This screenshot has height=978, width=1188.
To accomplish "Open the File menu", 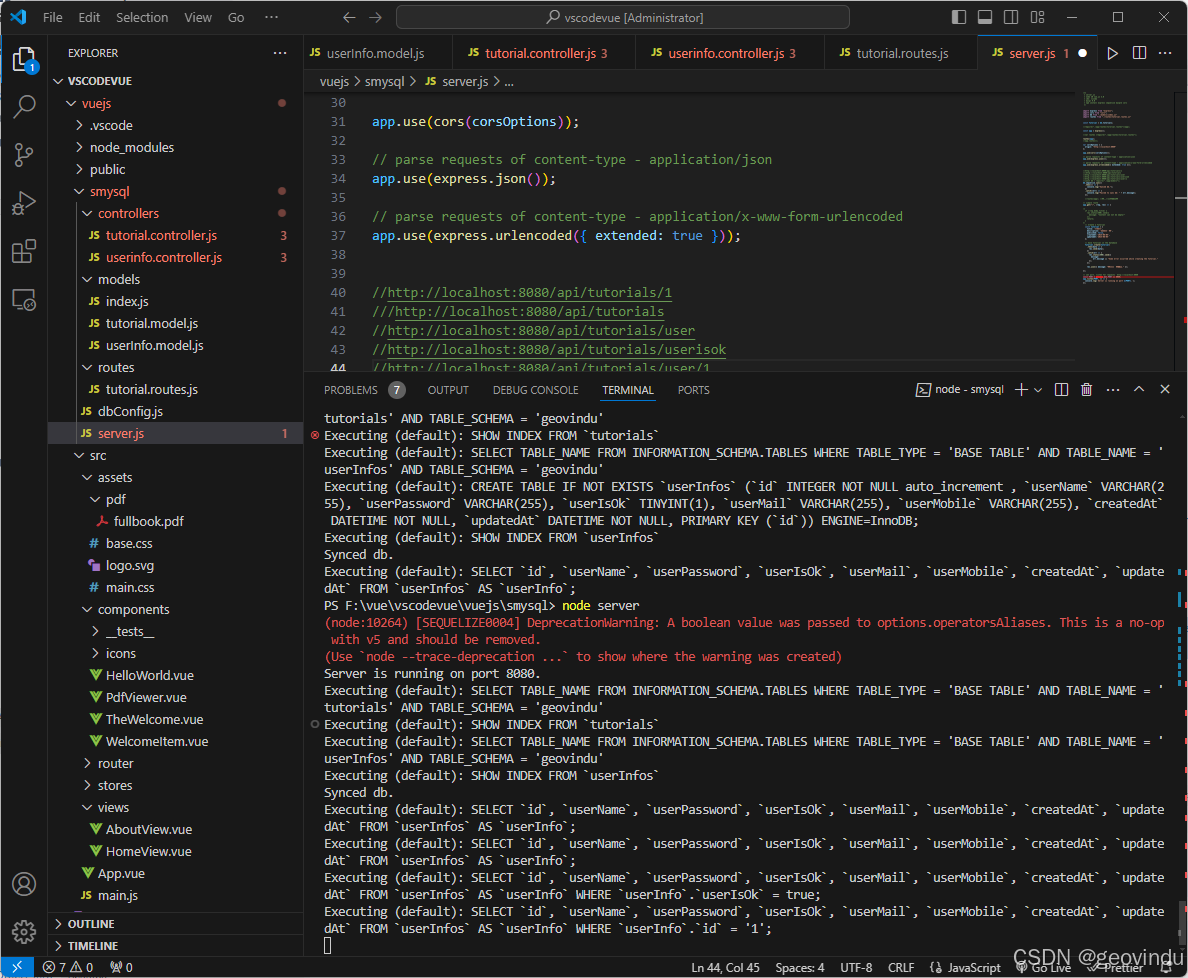I will click(x=52, y=16).
